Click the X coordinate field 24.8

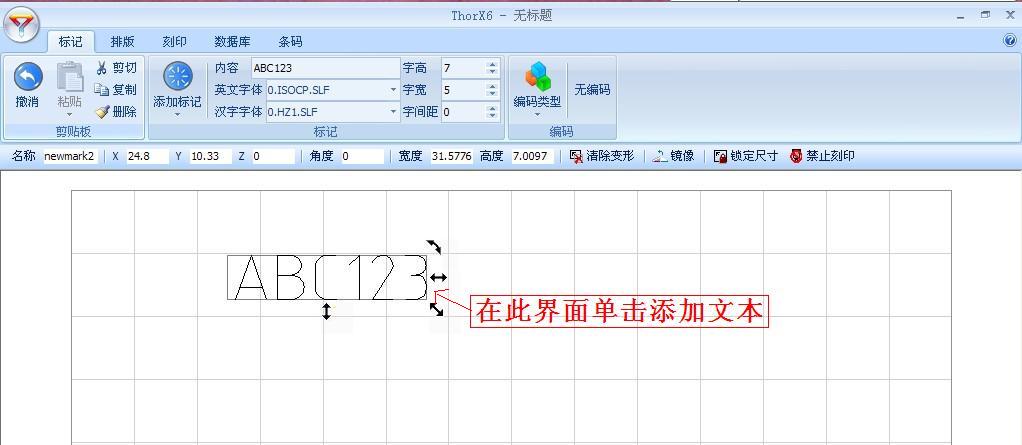coord(147,156)
